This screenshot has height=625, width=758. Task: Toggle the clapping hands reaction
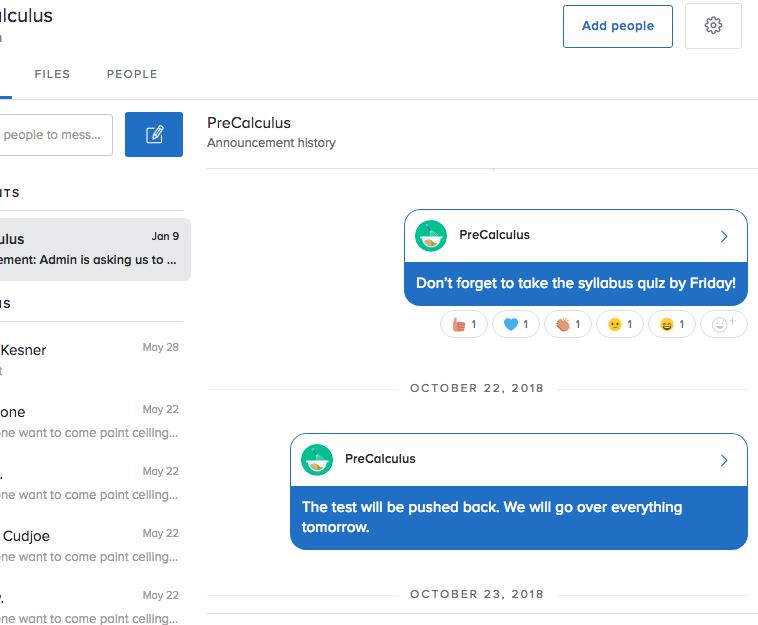pyautogui.click(x=570, y=324)
